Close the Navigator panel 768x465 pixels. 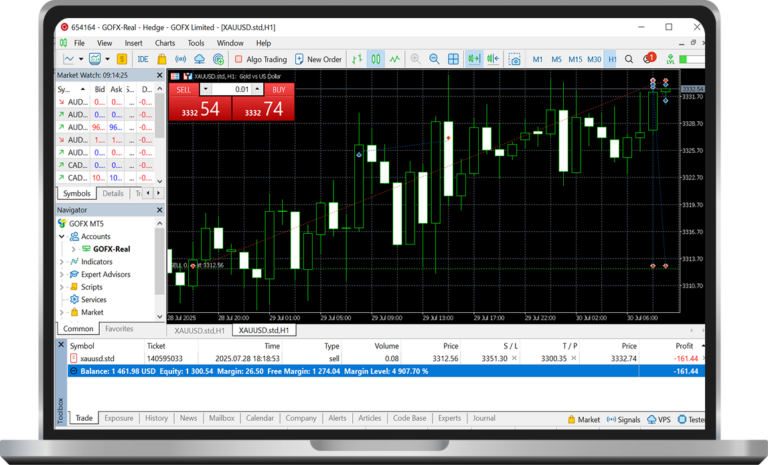pyautogui.click(x=159, y=210)
